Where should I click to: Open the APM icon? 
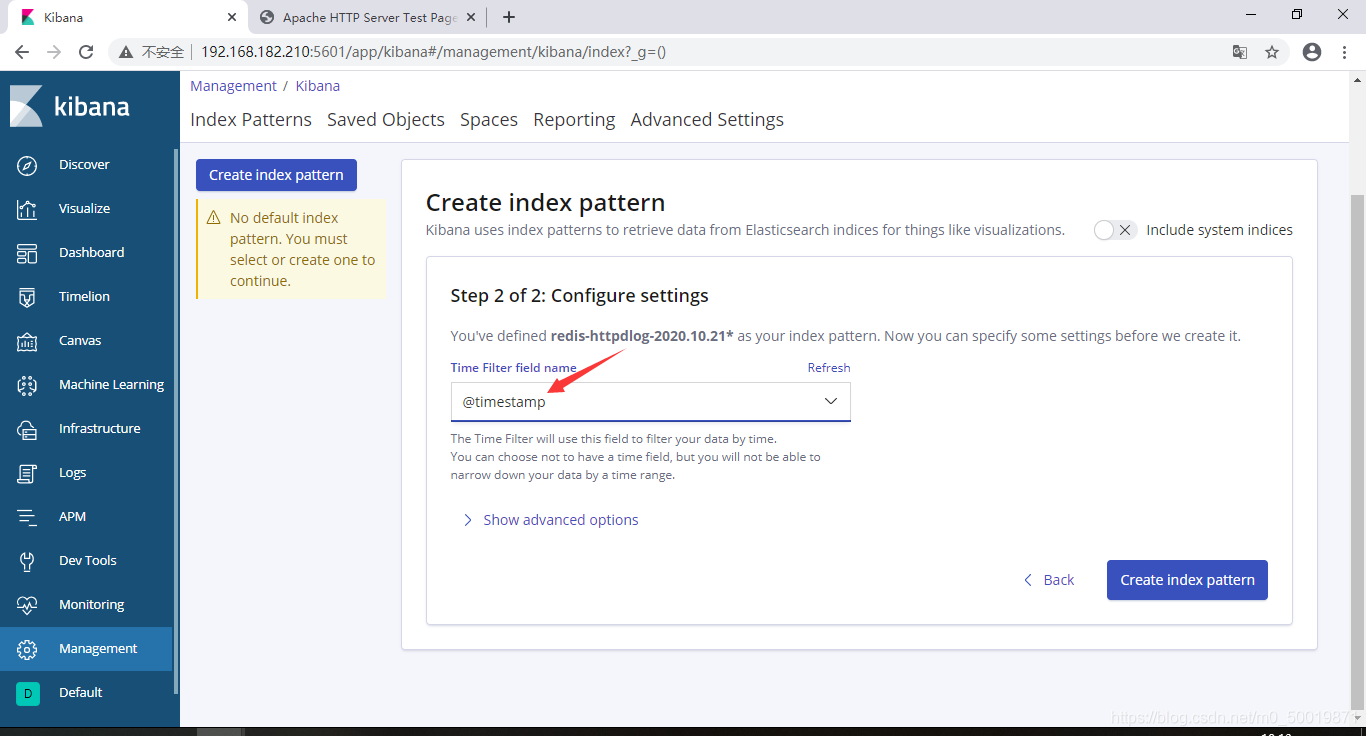click(x=27, y=517)
